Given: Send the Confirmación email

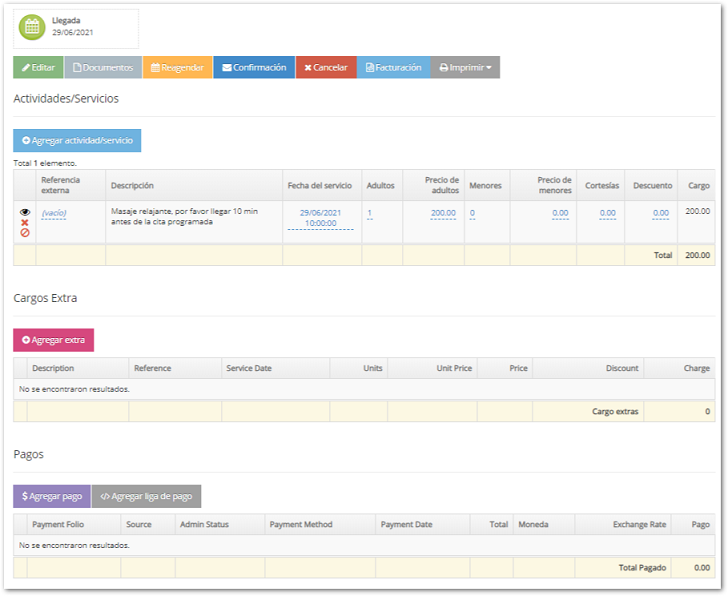Looking at the screenshot, I should point(254,68).
